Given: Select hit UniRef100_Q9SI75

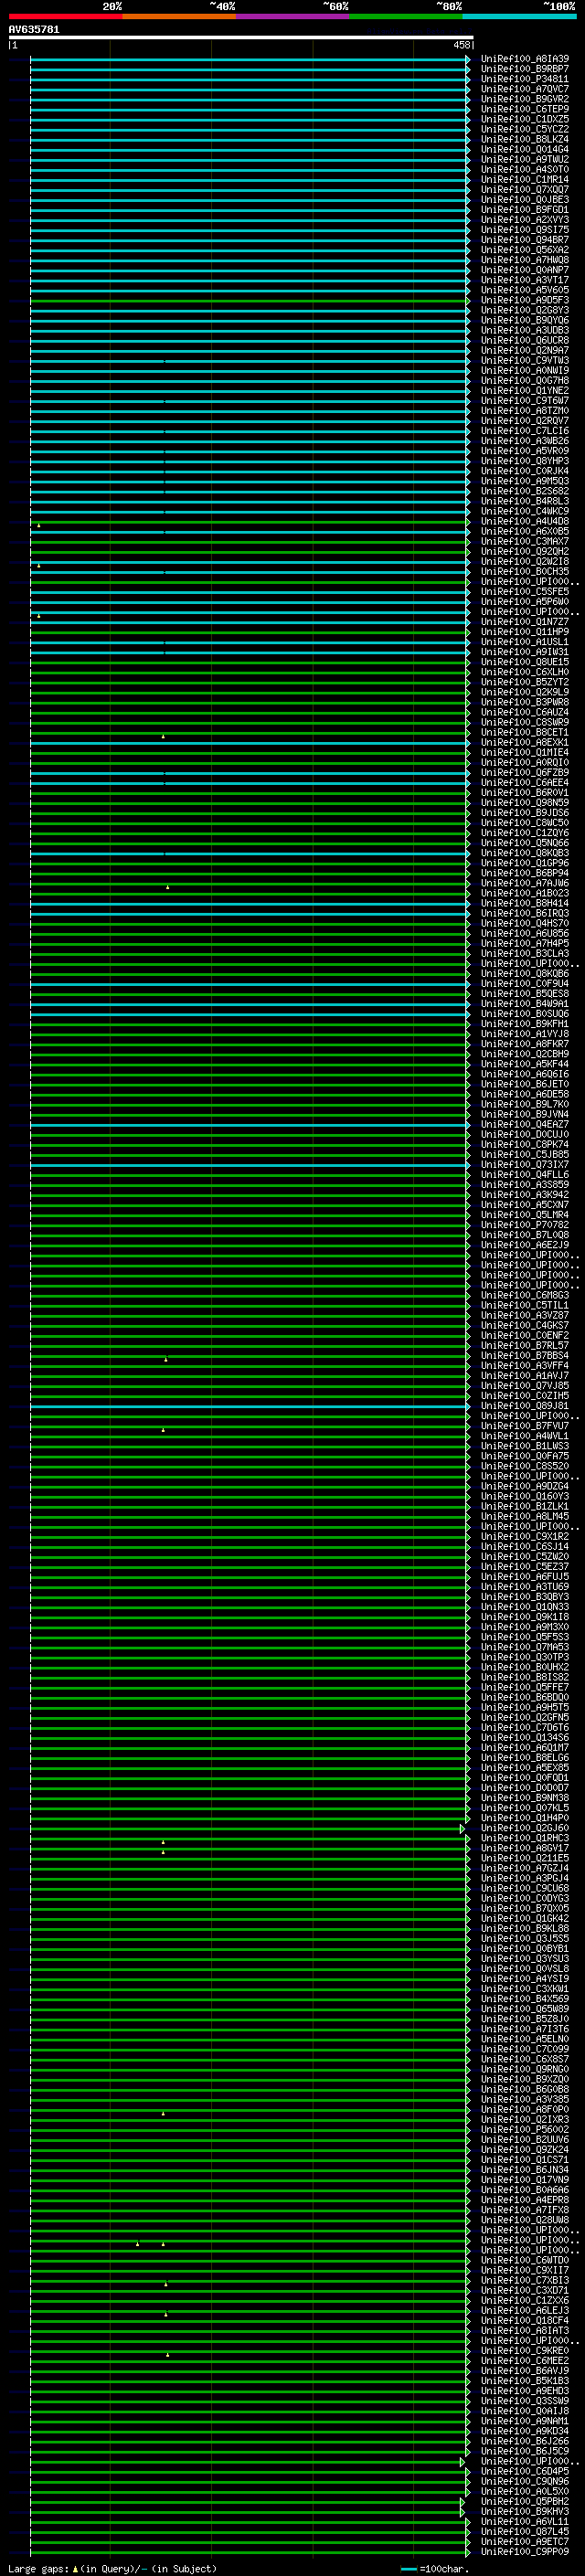Looking at the screenshot, I should click(524, 230).
